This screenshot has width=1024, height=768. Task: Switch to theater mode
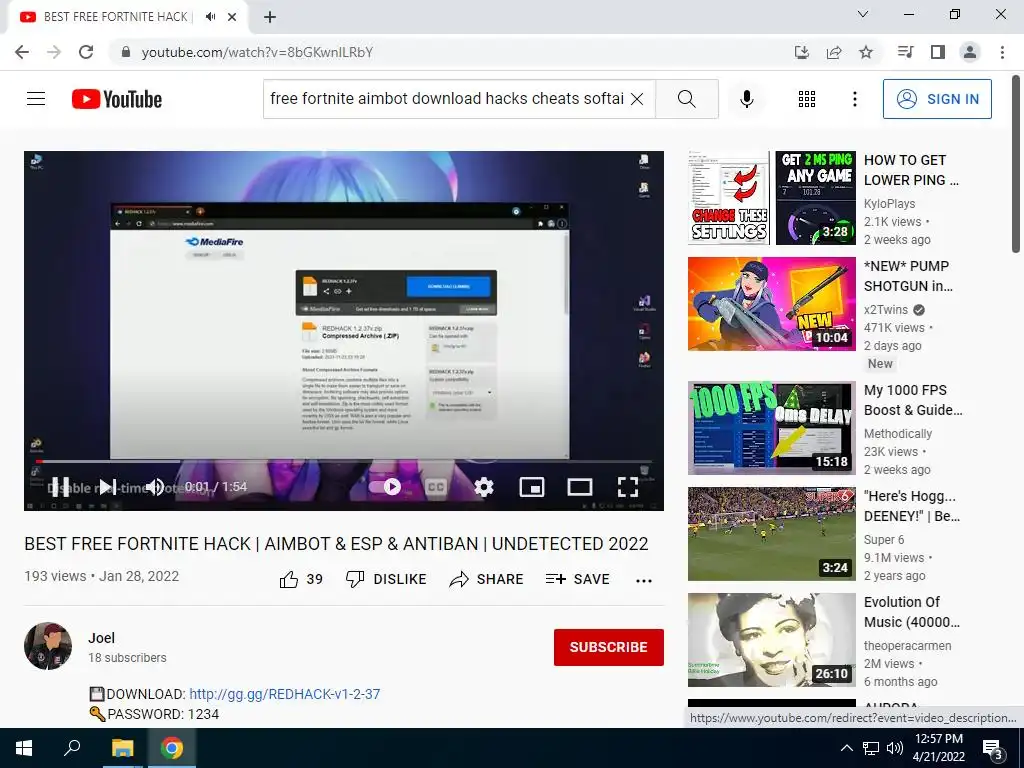click(580, 487)
